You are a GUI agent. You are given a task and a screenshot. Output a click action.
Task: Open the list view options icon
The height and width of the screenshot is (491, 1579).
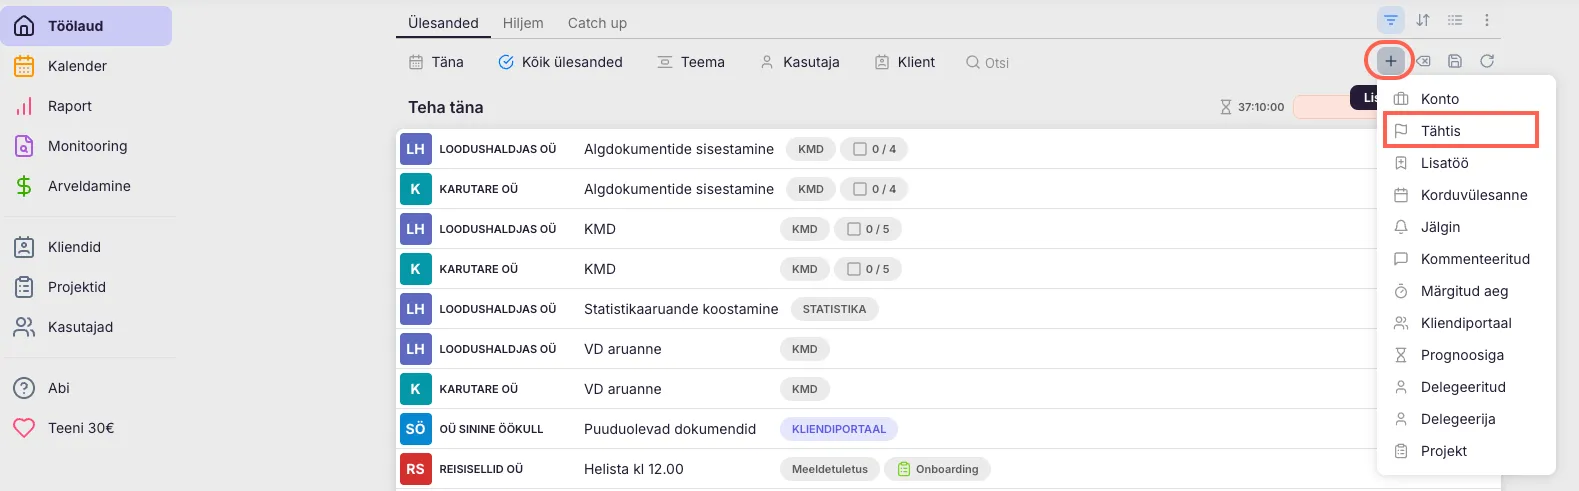pyautogui.click(x=1455, y=20)
